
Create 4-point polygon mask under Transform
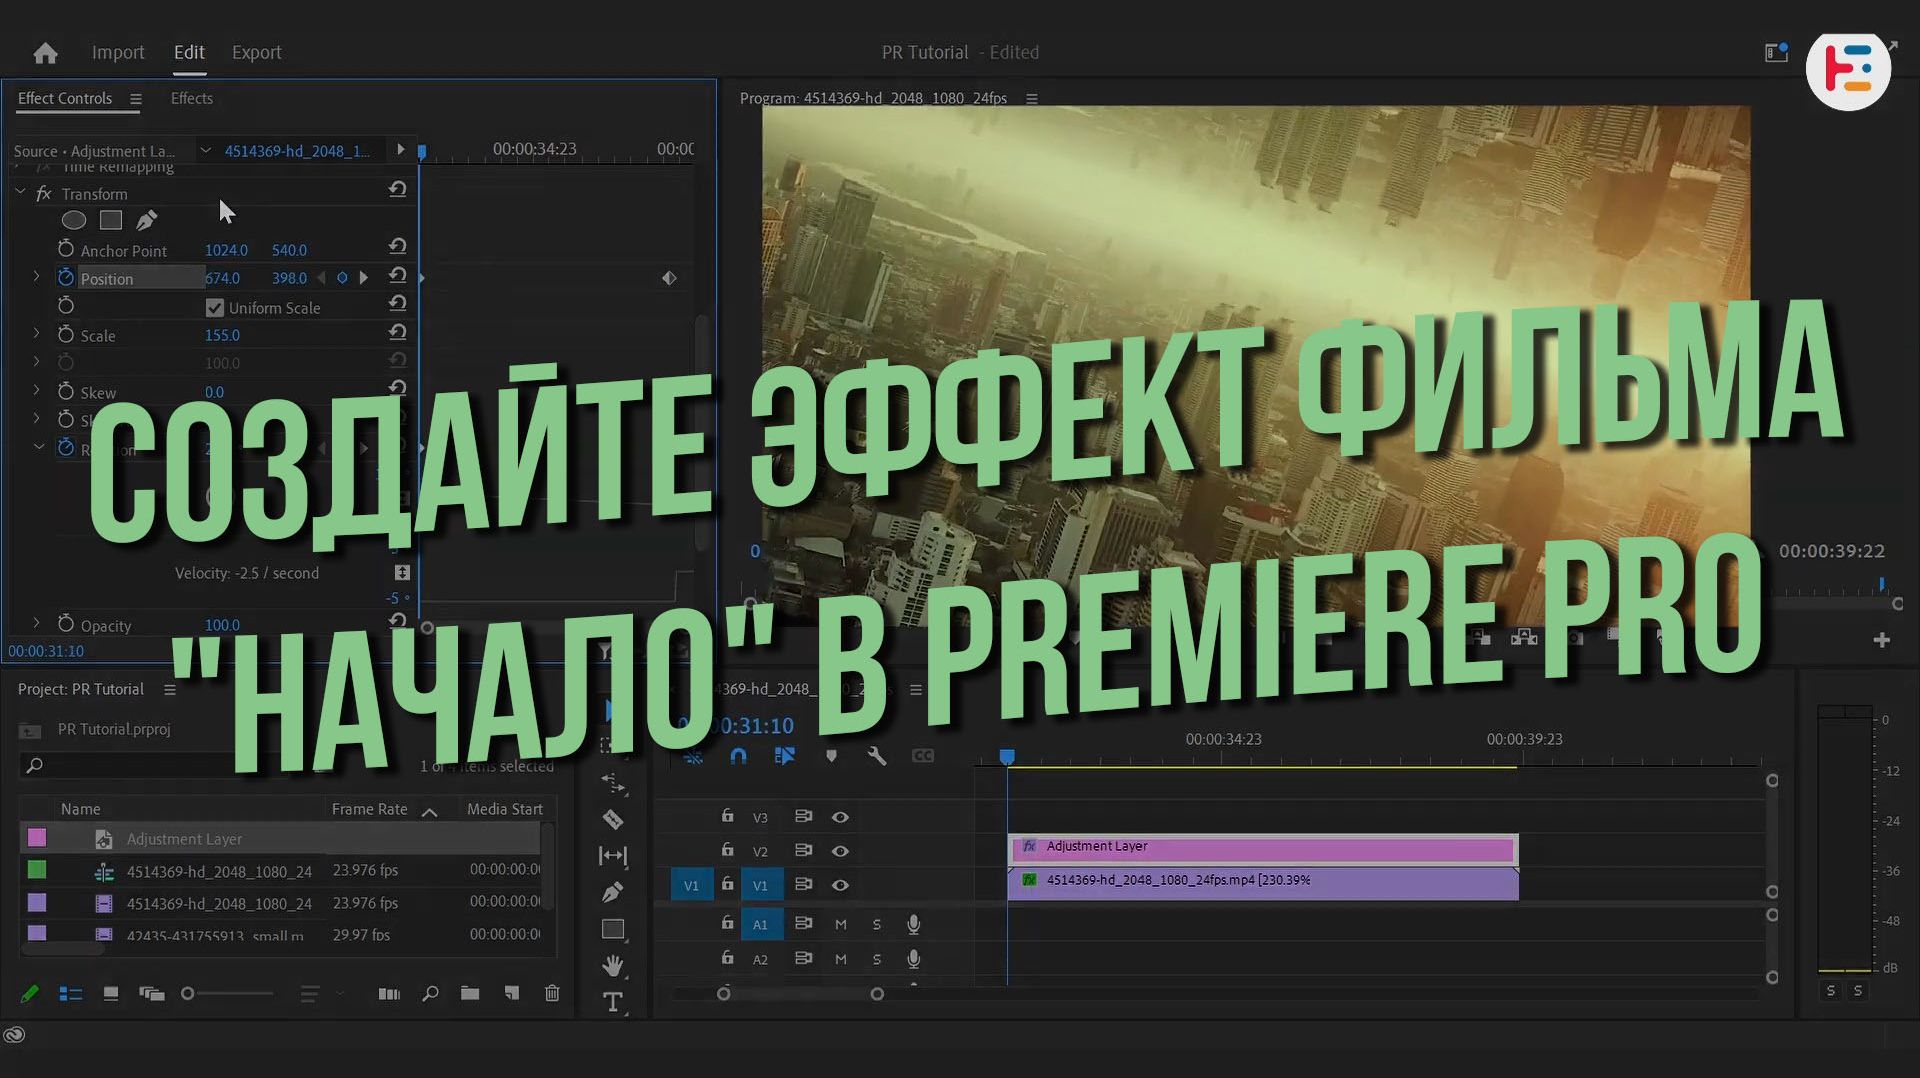pos(111,220)
